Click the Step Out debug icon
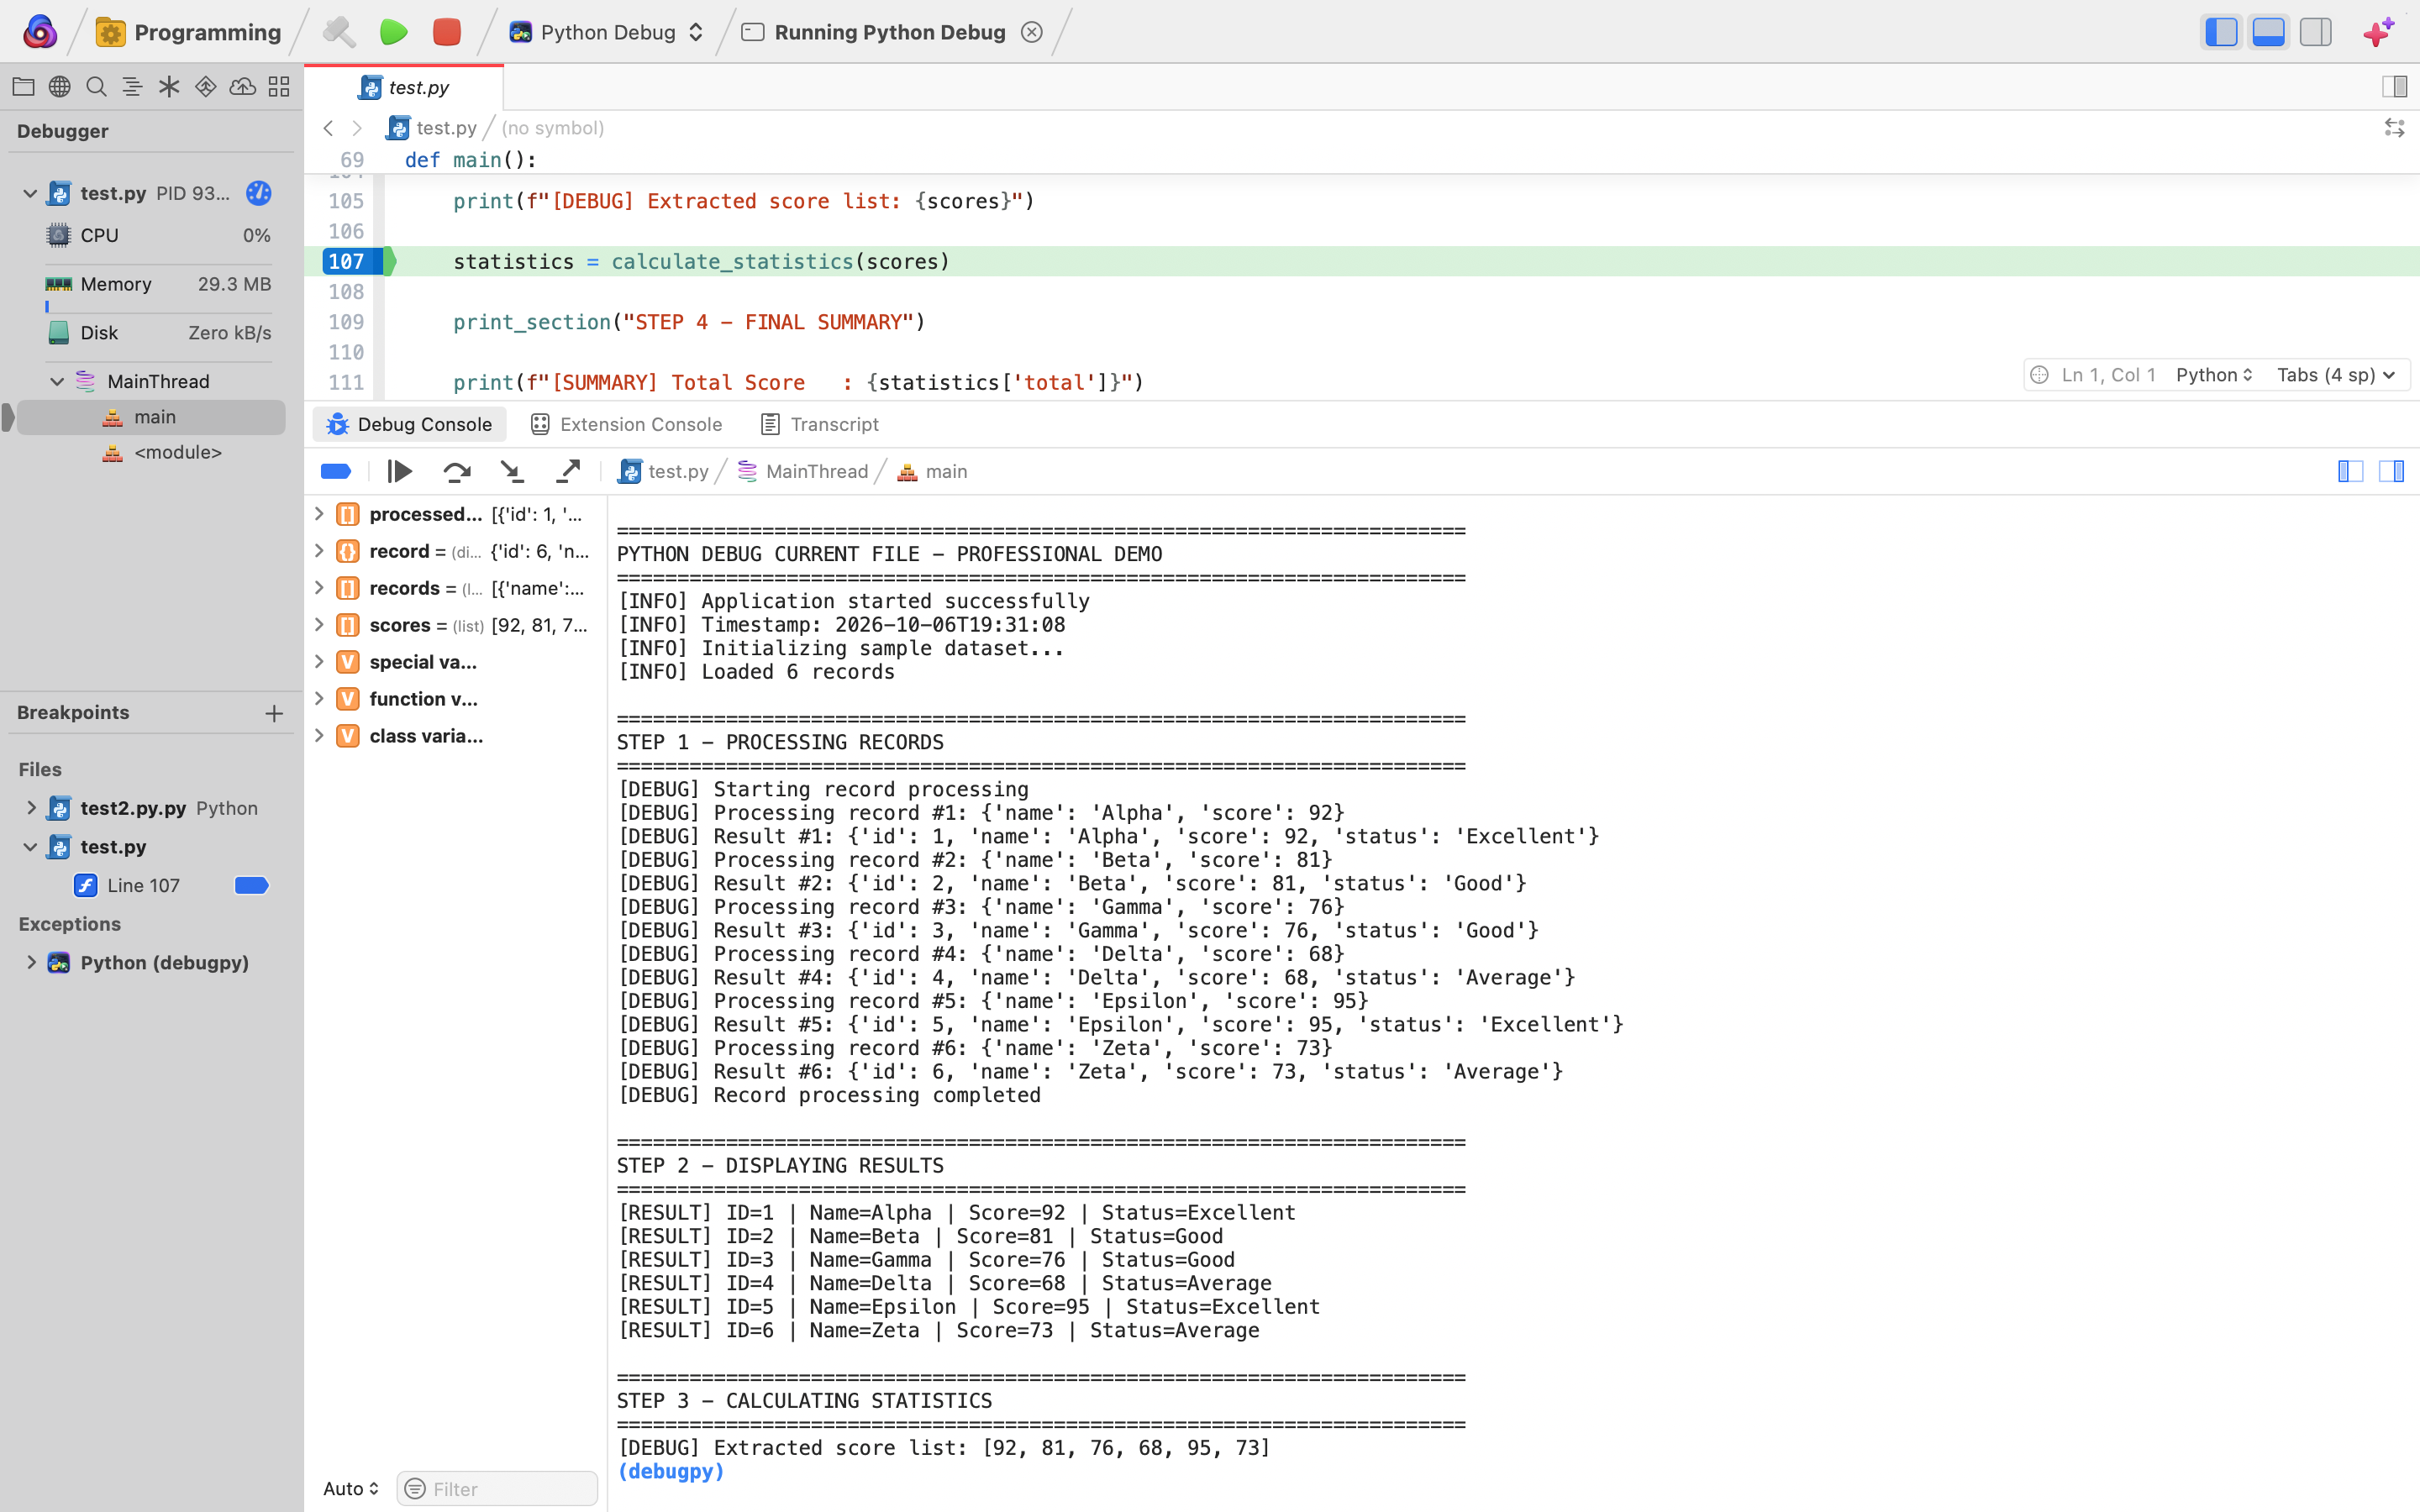Screen dimensions: 2420x1512 click(568, 471)
